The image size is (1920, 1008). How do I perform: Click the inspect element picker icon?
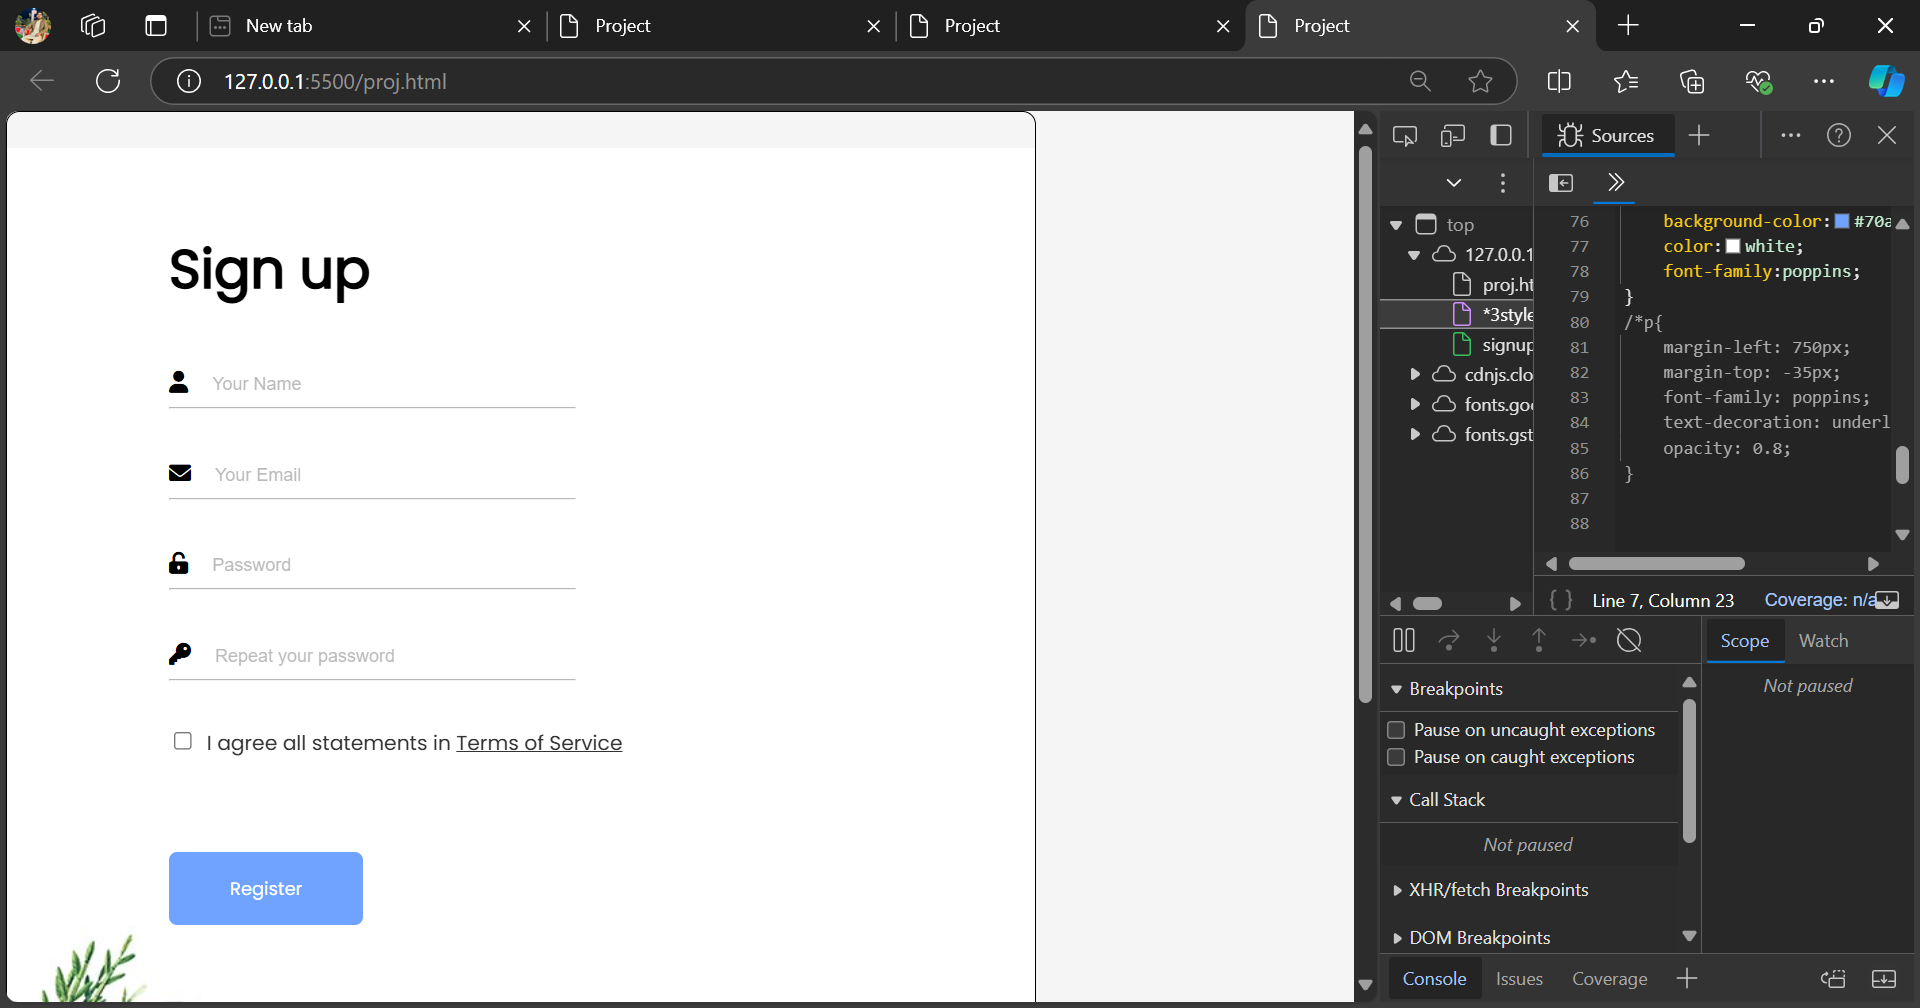pos(1404,136)
